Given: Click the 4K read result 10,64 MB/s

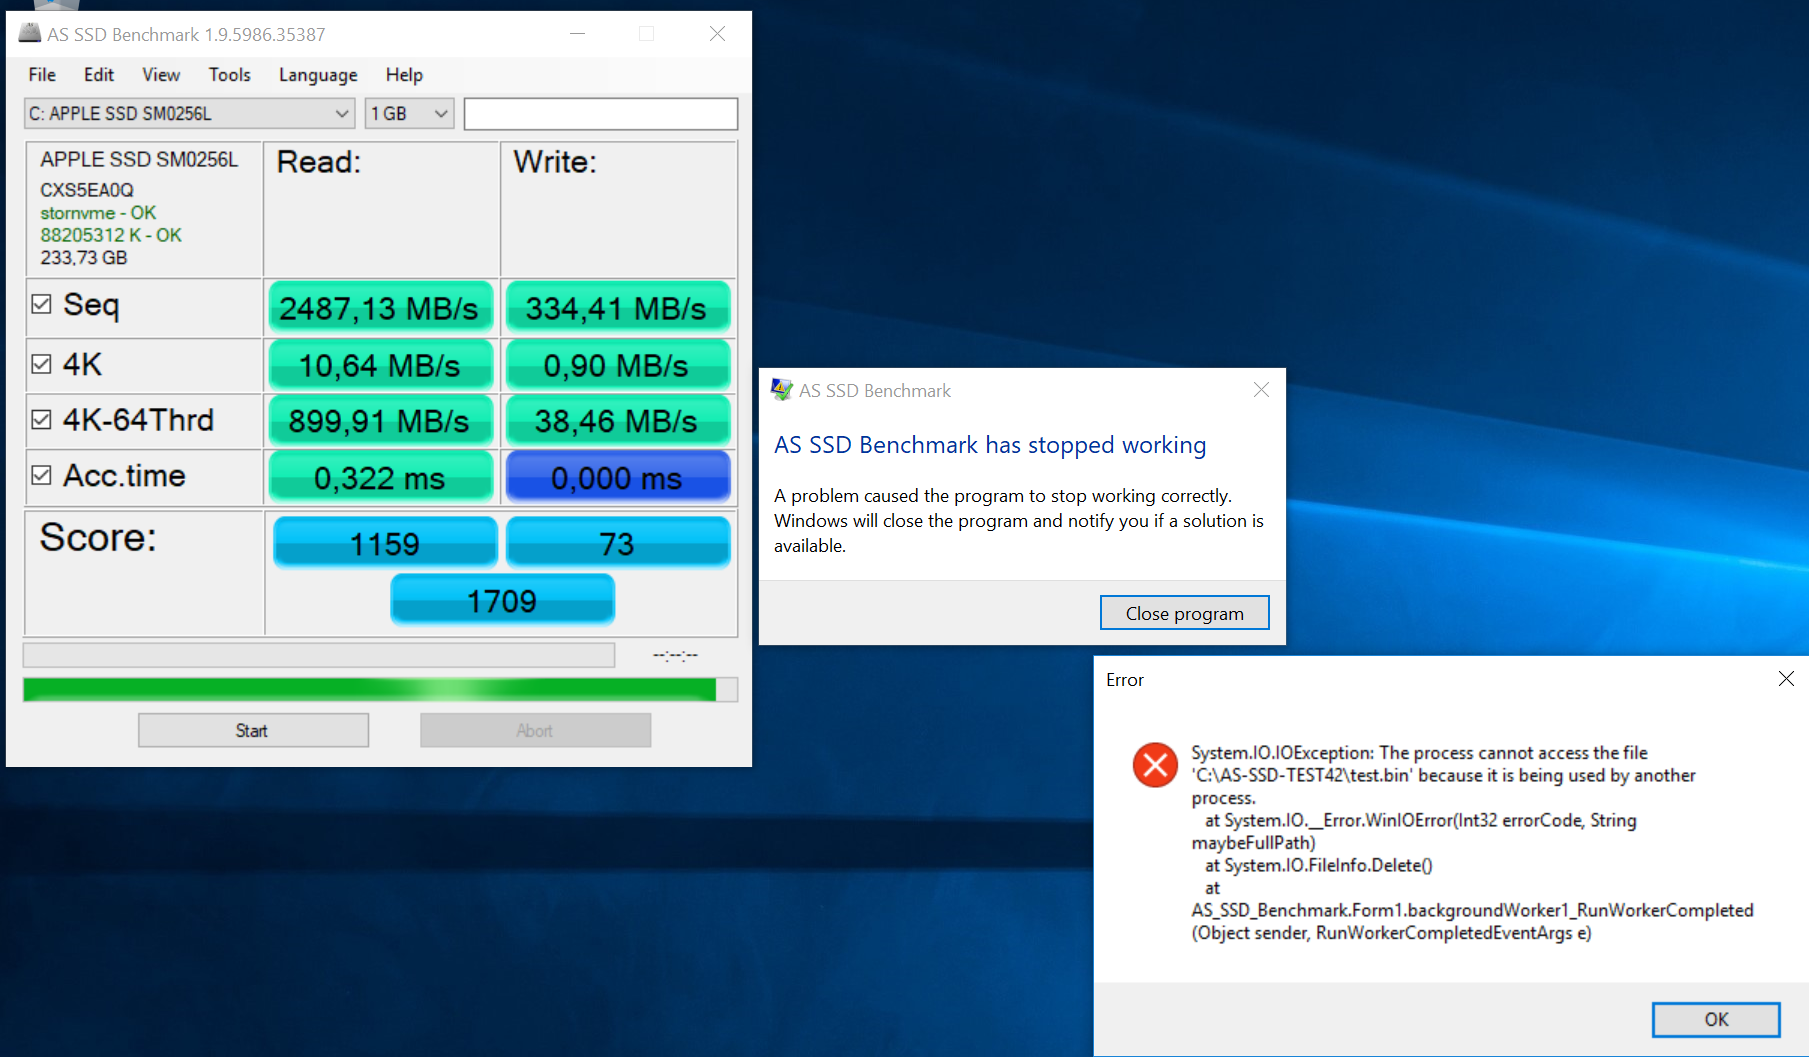Looking at the screenshot, I should coord(380,365).
